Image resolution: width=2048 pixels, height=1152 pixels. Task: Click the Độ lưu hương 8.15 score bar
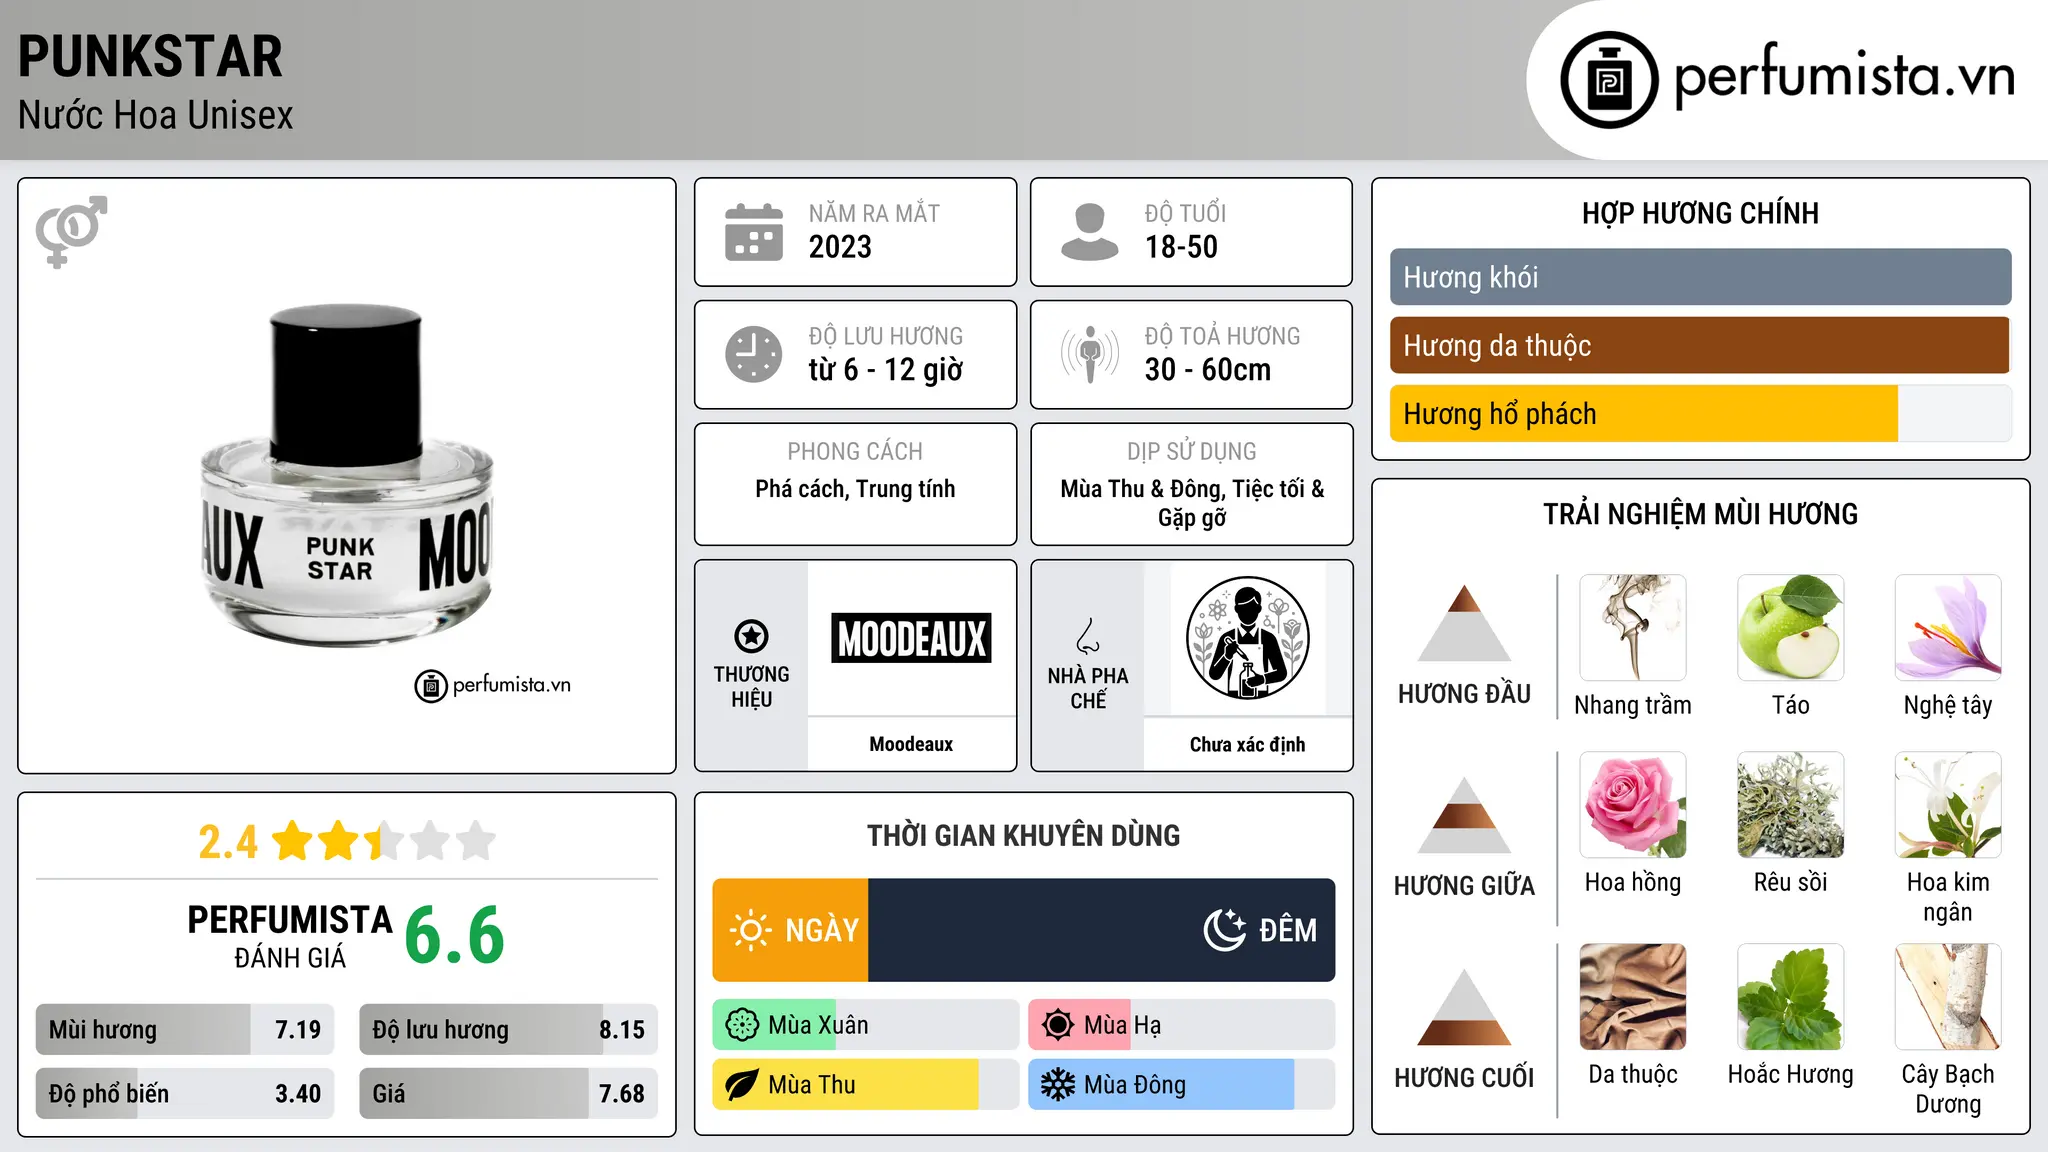coord(508,1029)
